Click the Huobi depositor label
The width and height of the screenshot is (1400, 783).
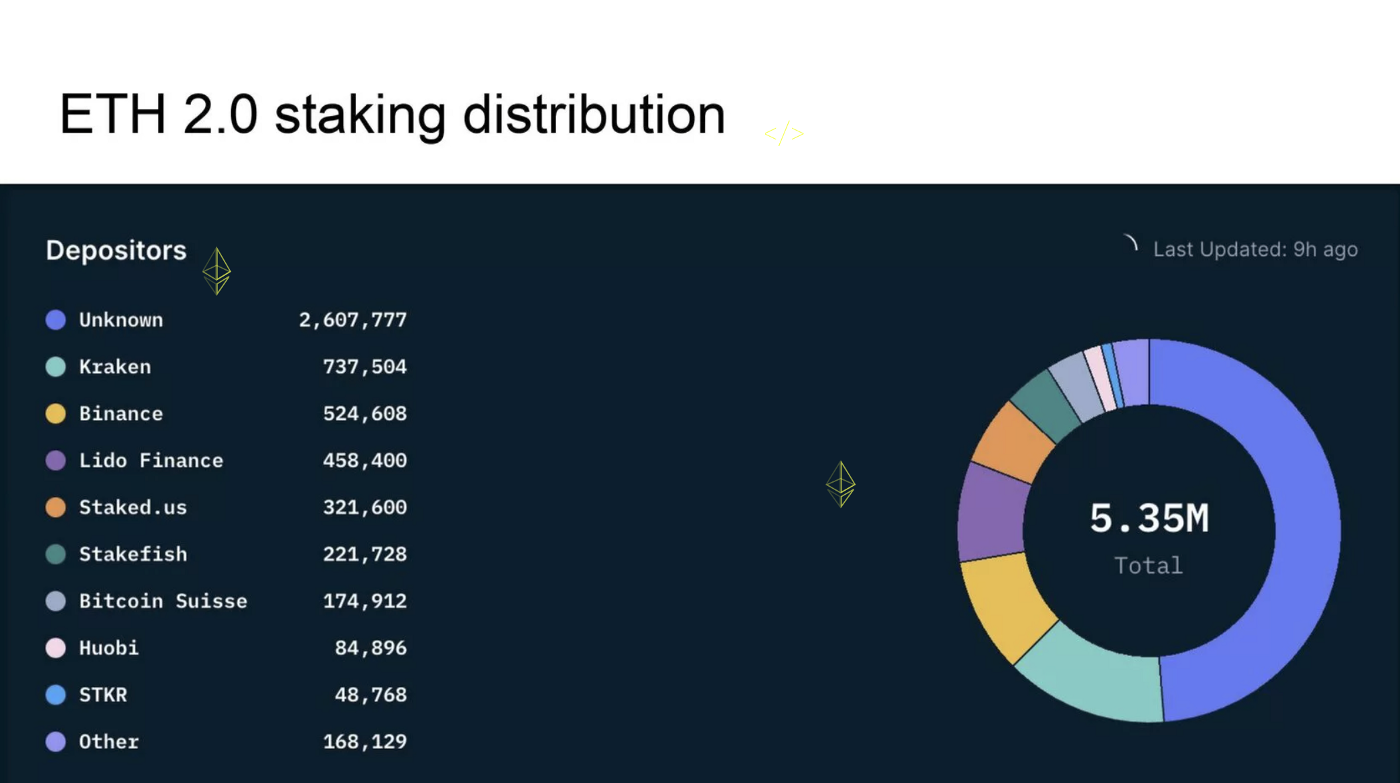109,648
